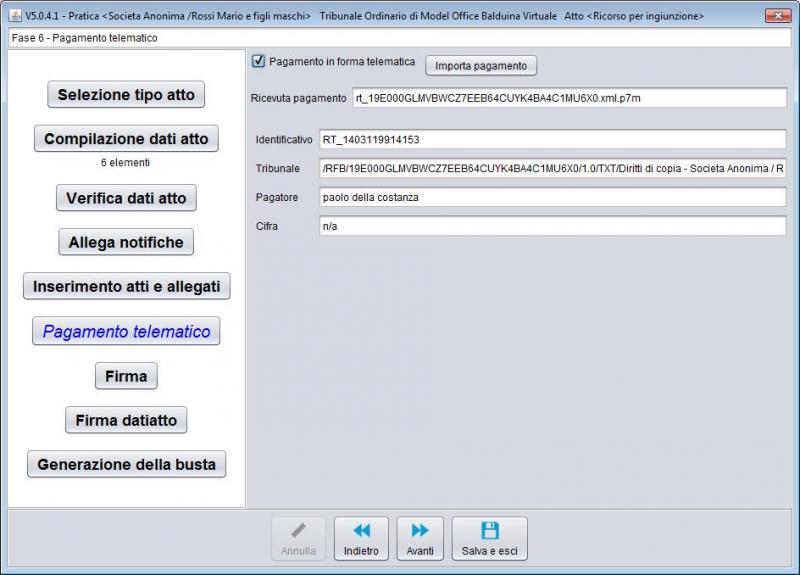Screen dimensions: 800x575
Task: Open the Firma datiatto step
Action: (126, 421)
